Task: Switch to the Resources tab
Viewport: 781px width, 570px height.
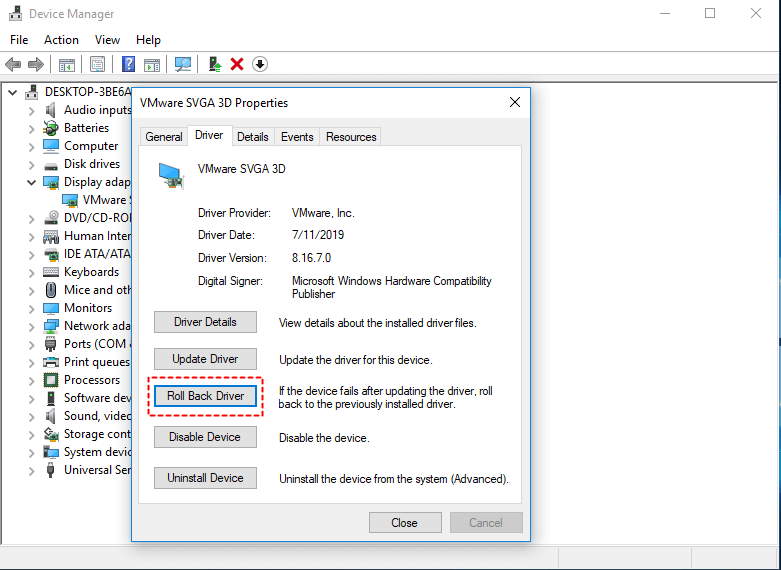Action: click(351, 137)
